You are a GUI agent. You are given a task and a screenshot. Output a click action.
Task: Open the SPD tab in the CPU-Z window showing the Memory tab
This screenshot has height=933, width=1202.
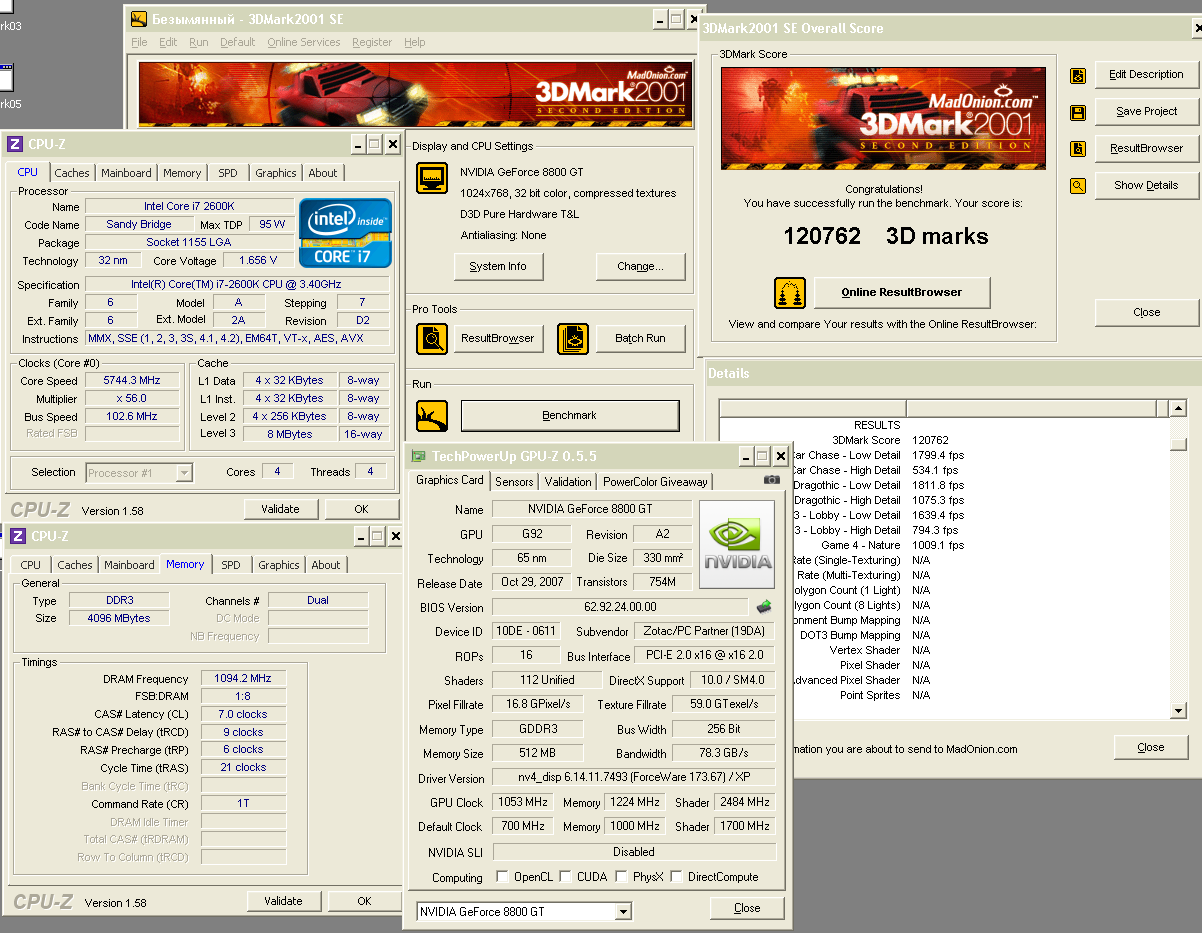(231, 565)
